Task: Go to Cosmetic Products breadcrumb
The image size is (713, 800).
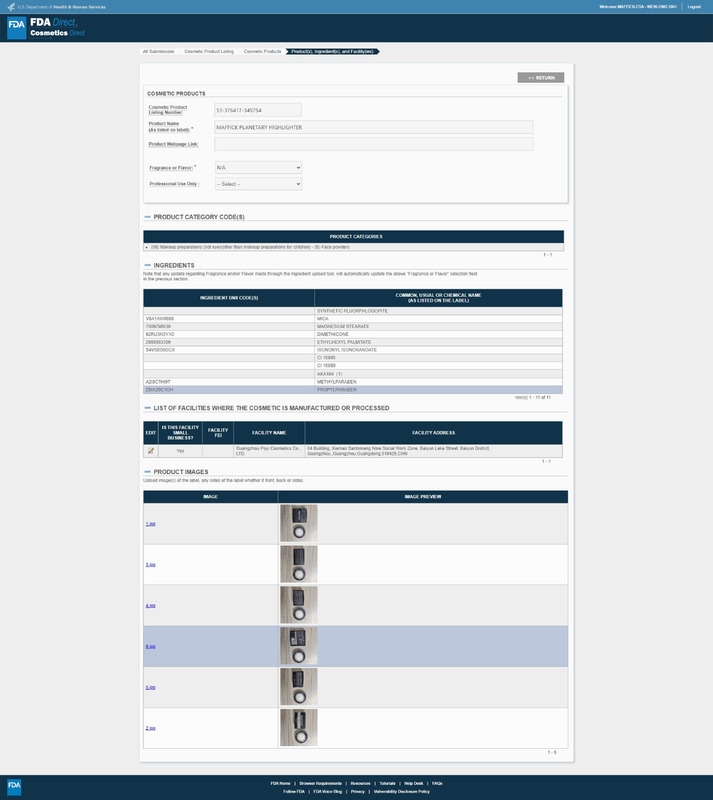Action: click(262, 51)
